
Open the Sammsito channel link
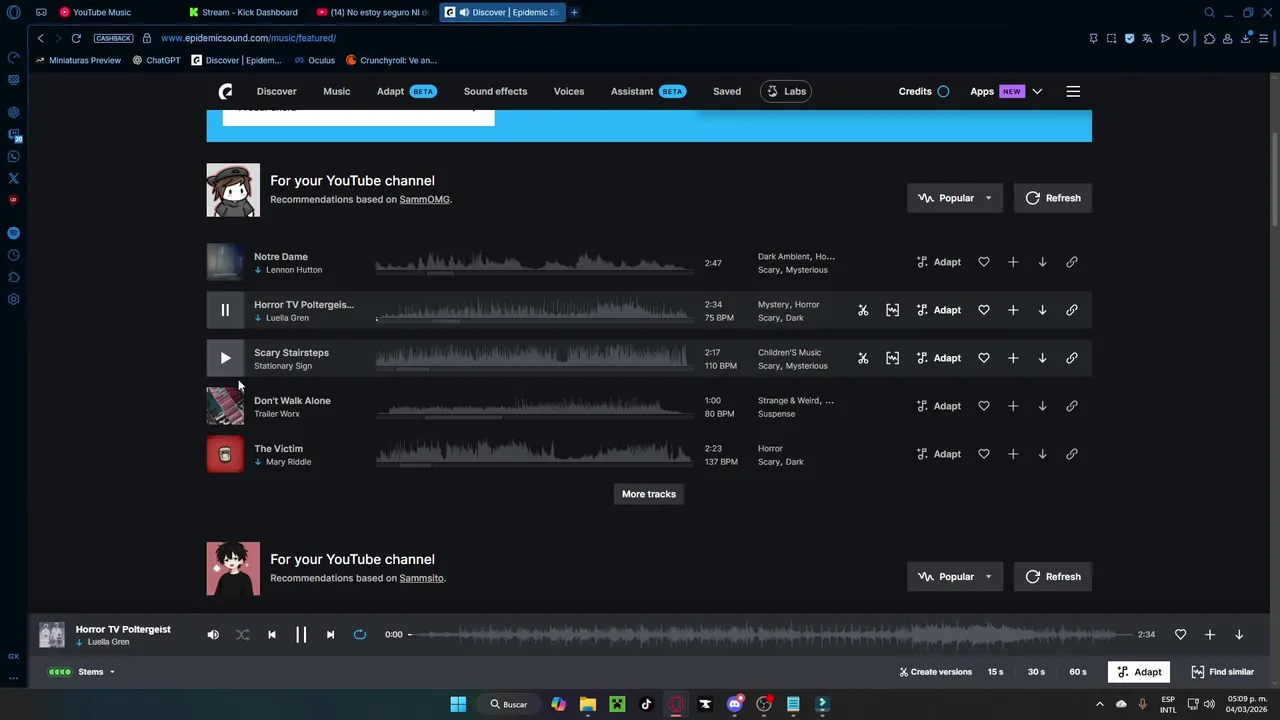[x=421, y=578]
